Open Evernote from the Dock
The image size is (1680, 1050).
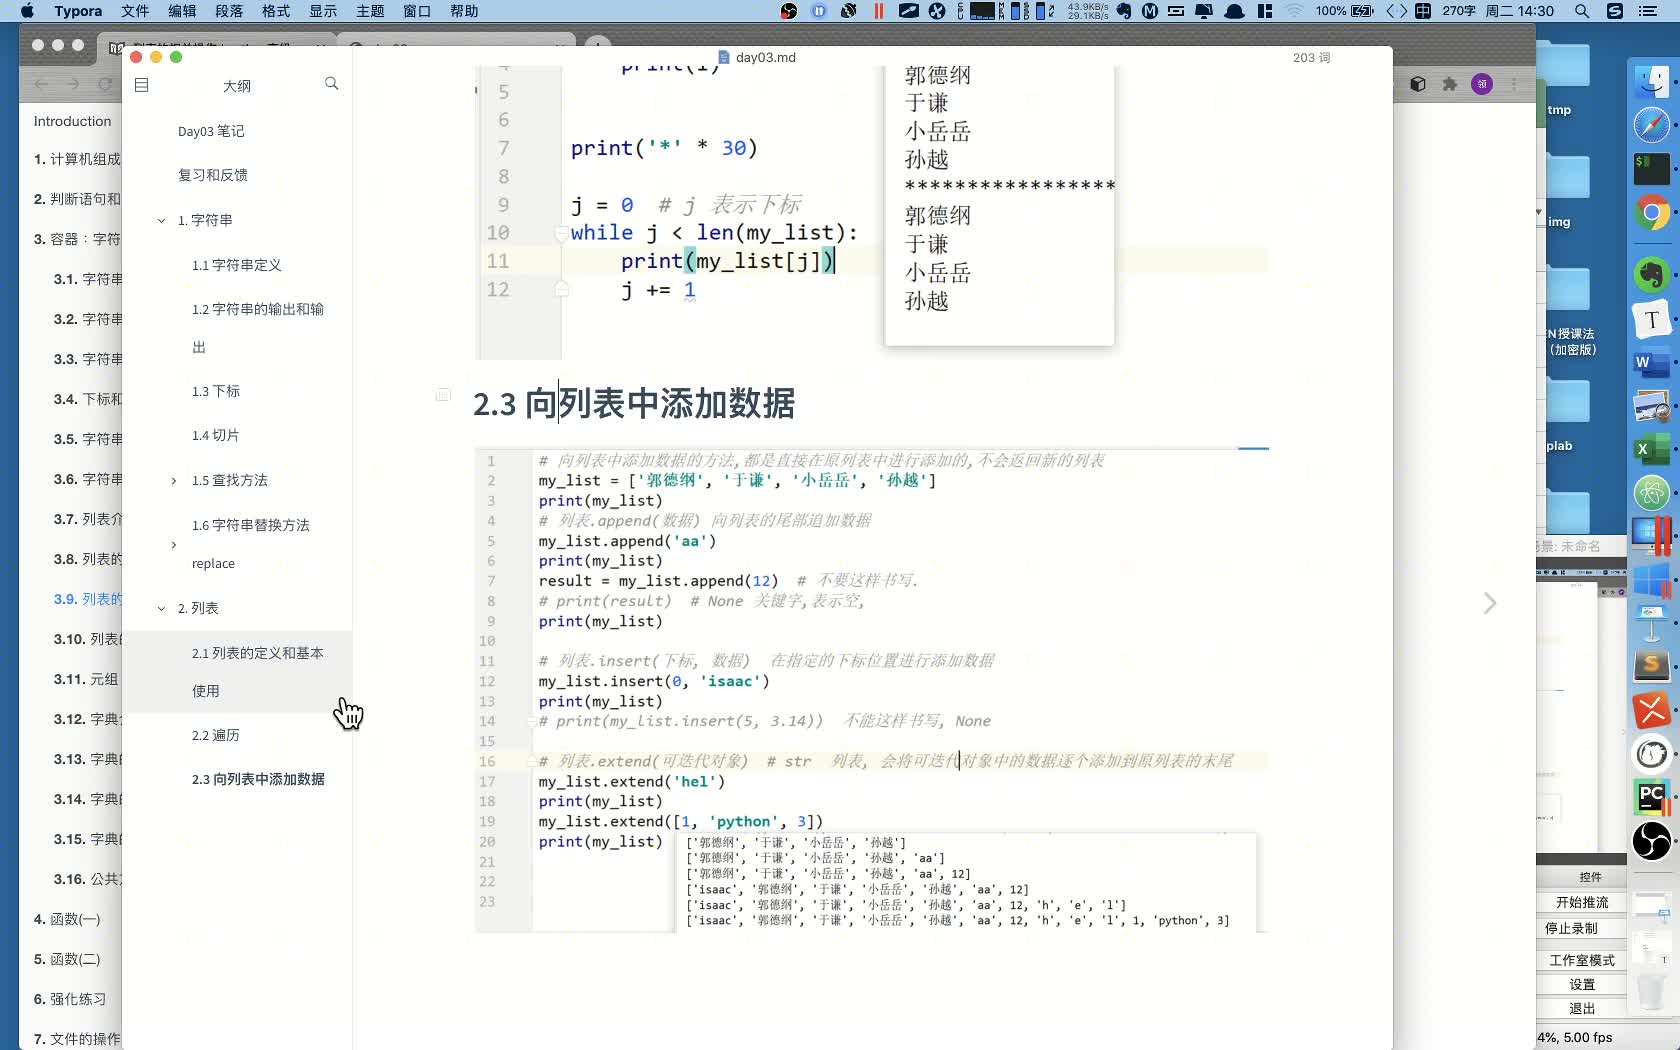(1652, 274)
